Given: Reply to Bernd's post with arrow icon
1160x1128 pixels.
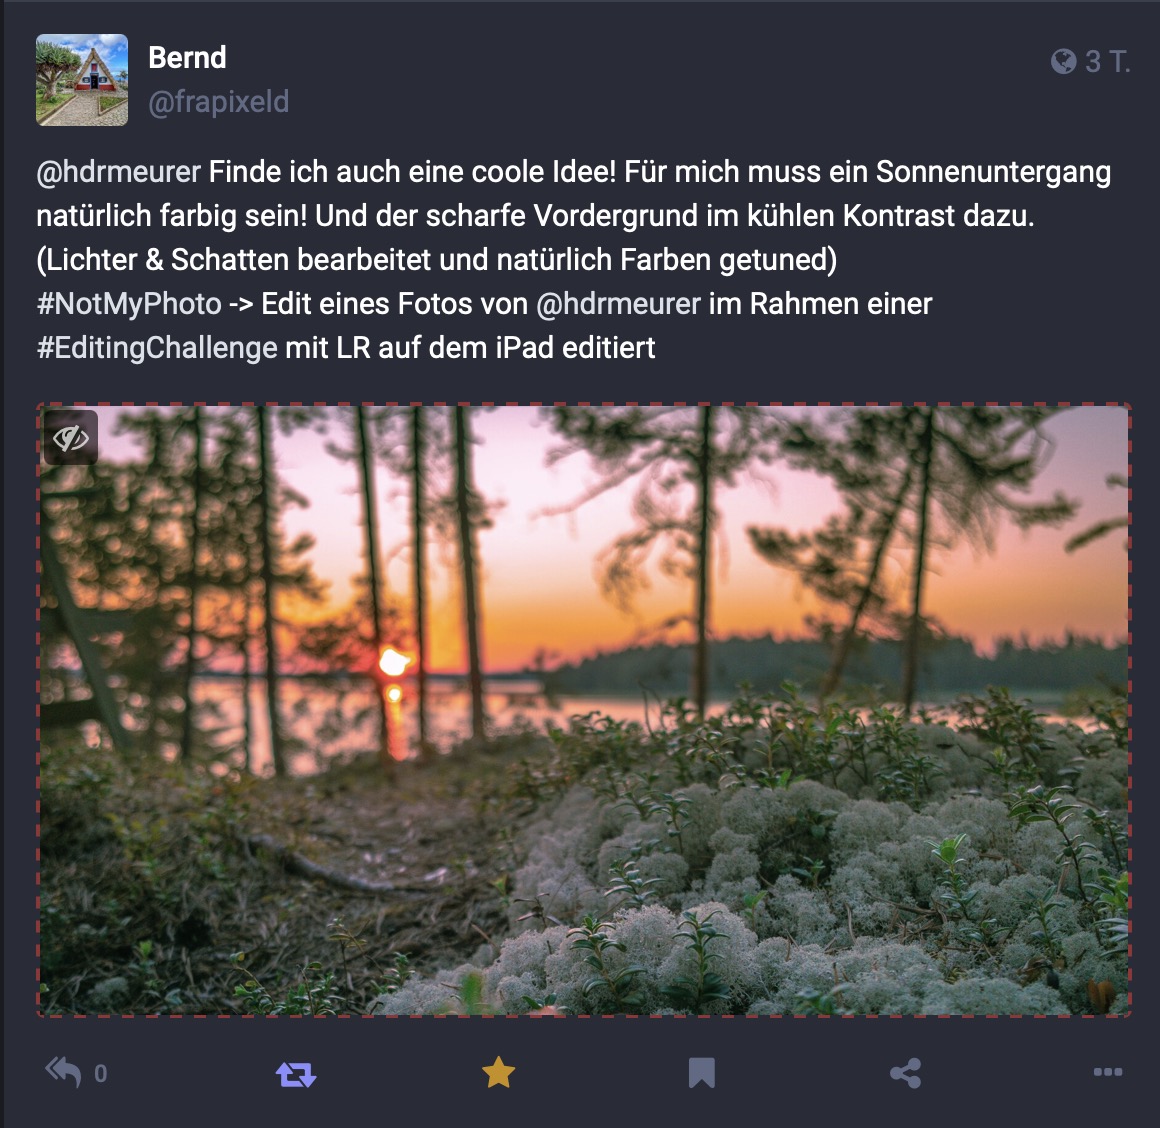Looking at the screenshot, I should [63, 1072].
